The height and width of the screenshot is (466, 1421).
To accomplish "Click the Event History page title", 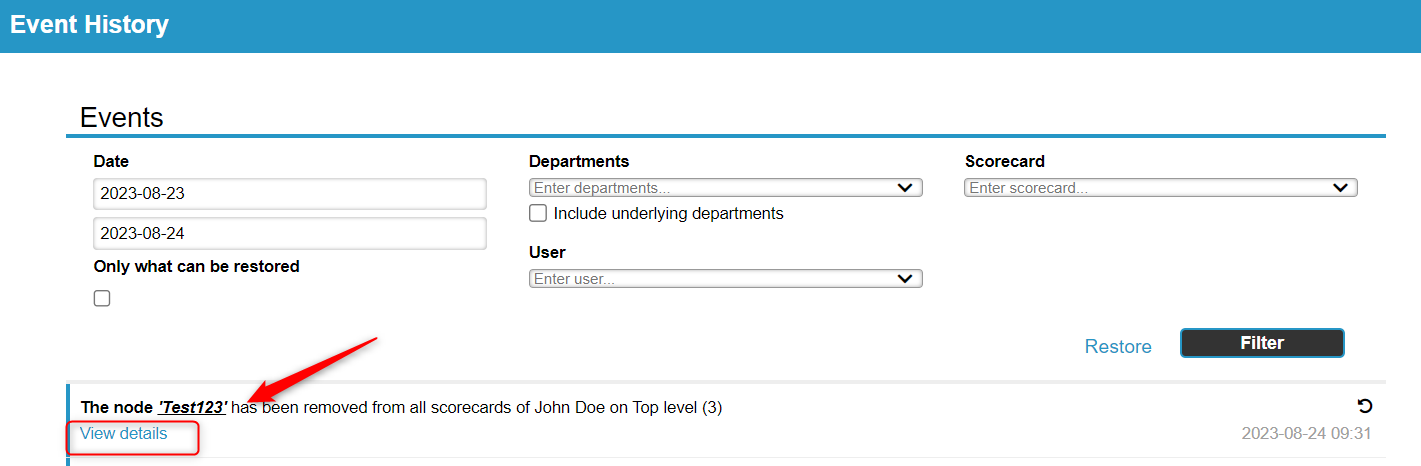I will 90,25.
